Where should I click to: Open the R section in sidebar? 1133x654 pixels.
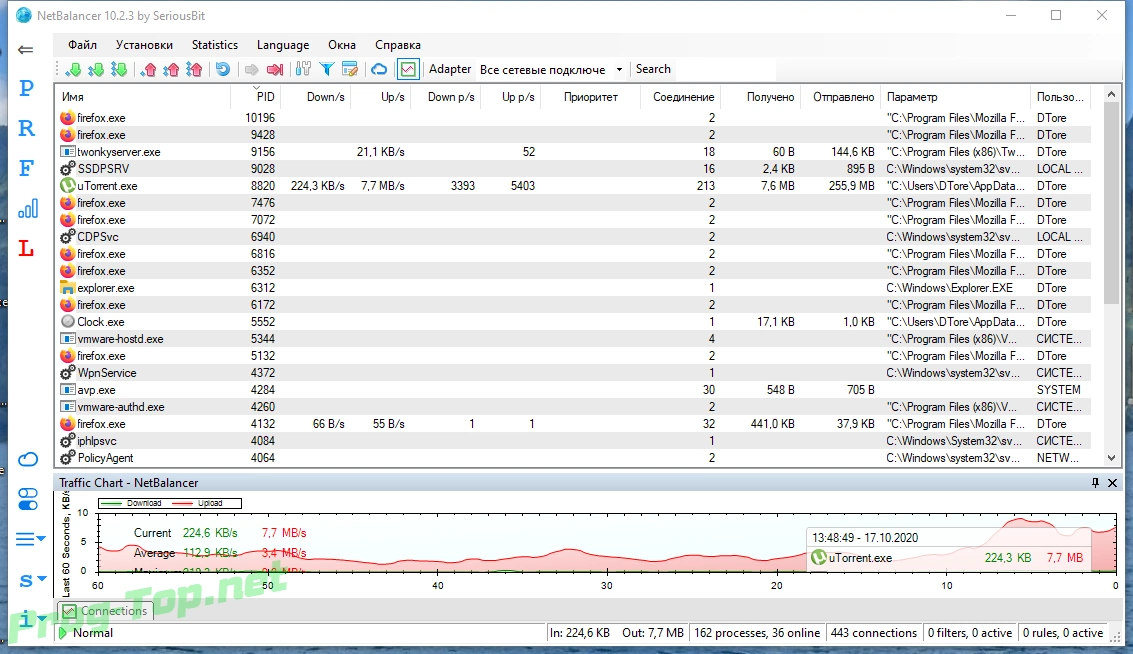(x=26, y=129)
